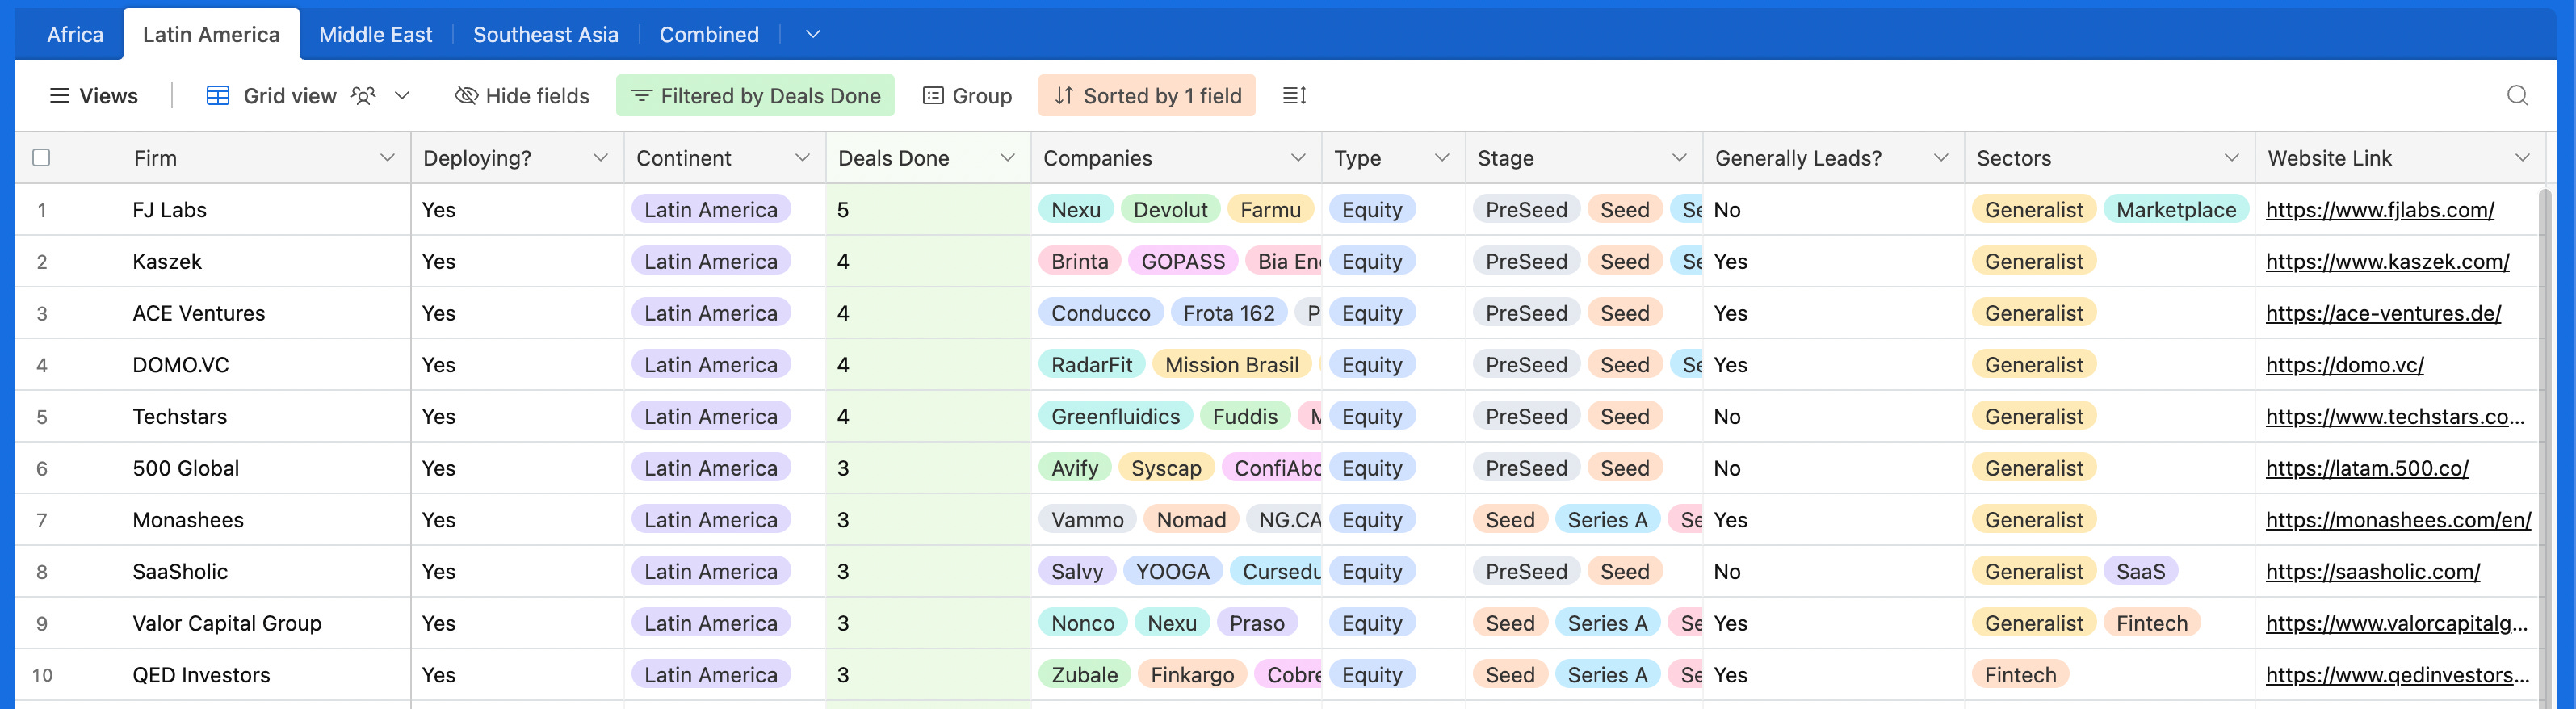This screenshot has width=2576, height=709.
Task: Click the Deals Done value 5 cell
Action: point(928,210)
